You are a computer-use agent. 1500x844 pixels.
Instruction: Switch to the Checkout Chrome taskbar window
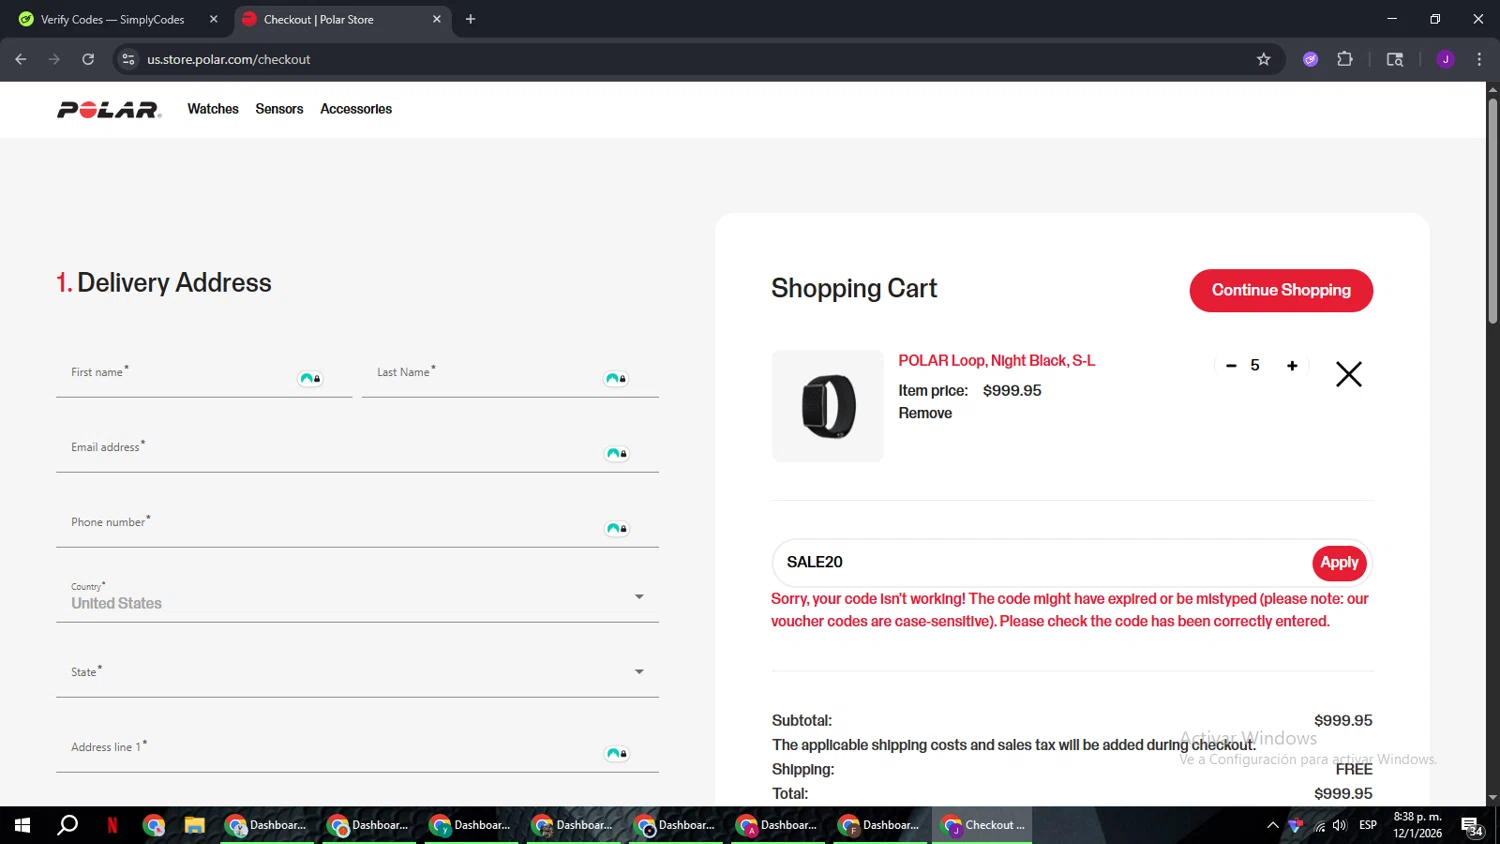pos(983,825)
